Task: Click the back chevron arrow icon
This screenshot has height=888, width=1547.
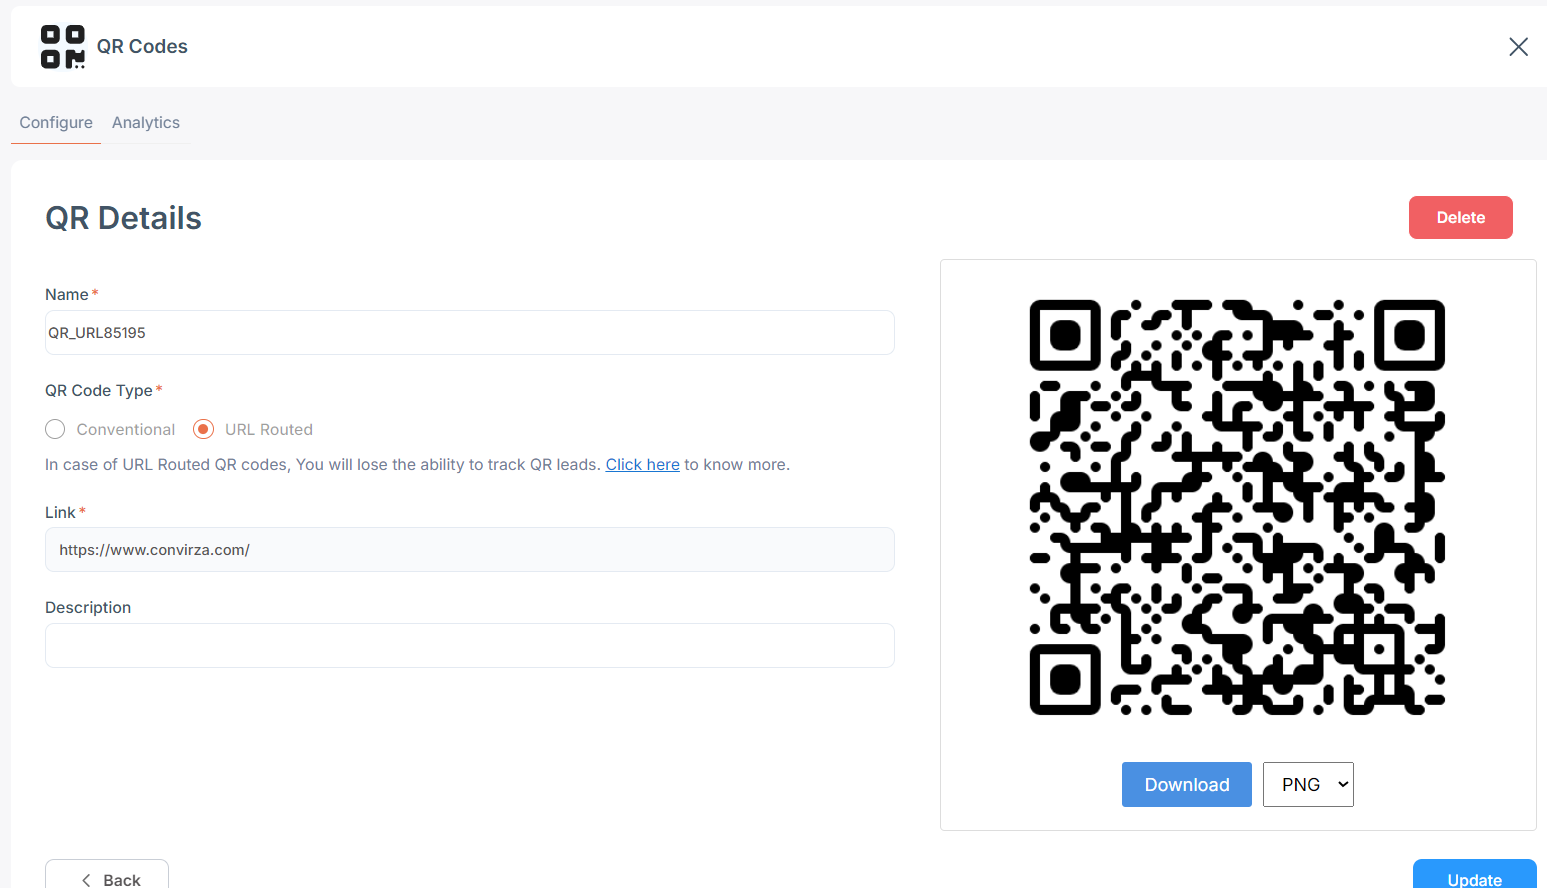Action: coord(87,880)
